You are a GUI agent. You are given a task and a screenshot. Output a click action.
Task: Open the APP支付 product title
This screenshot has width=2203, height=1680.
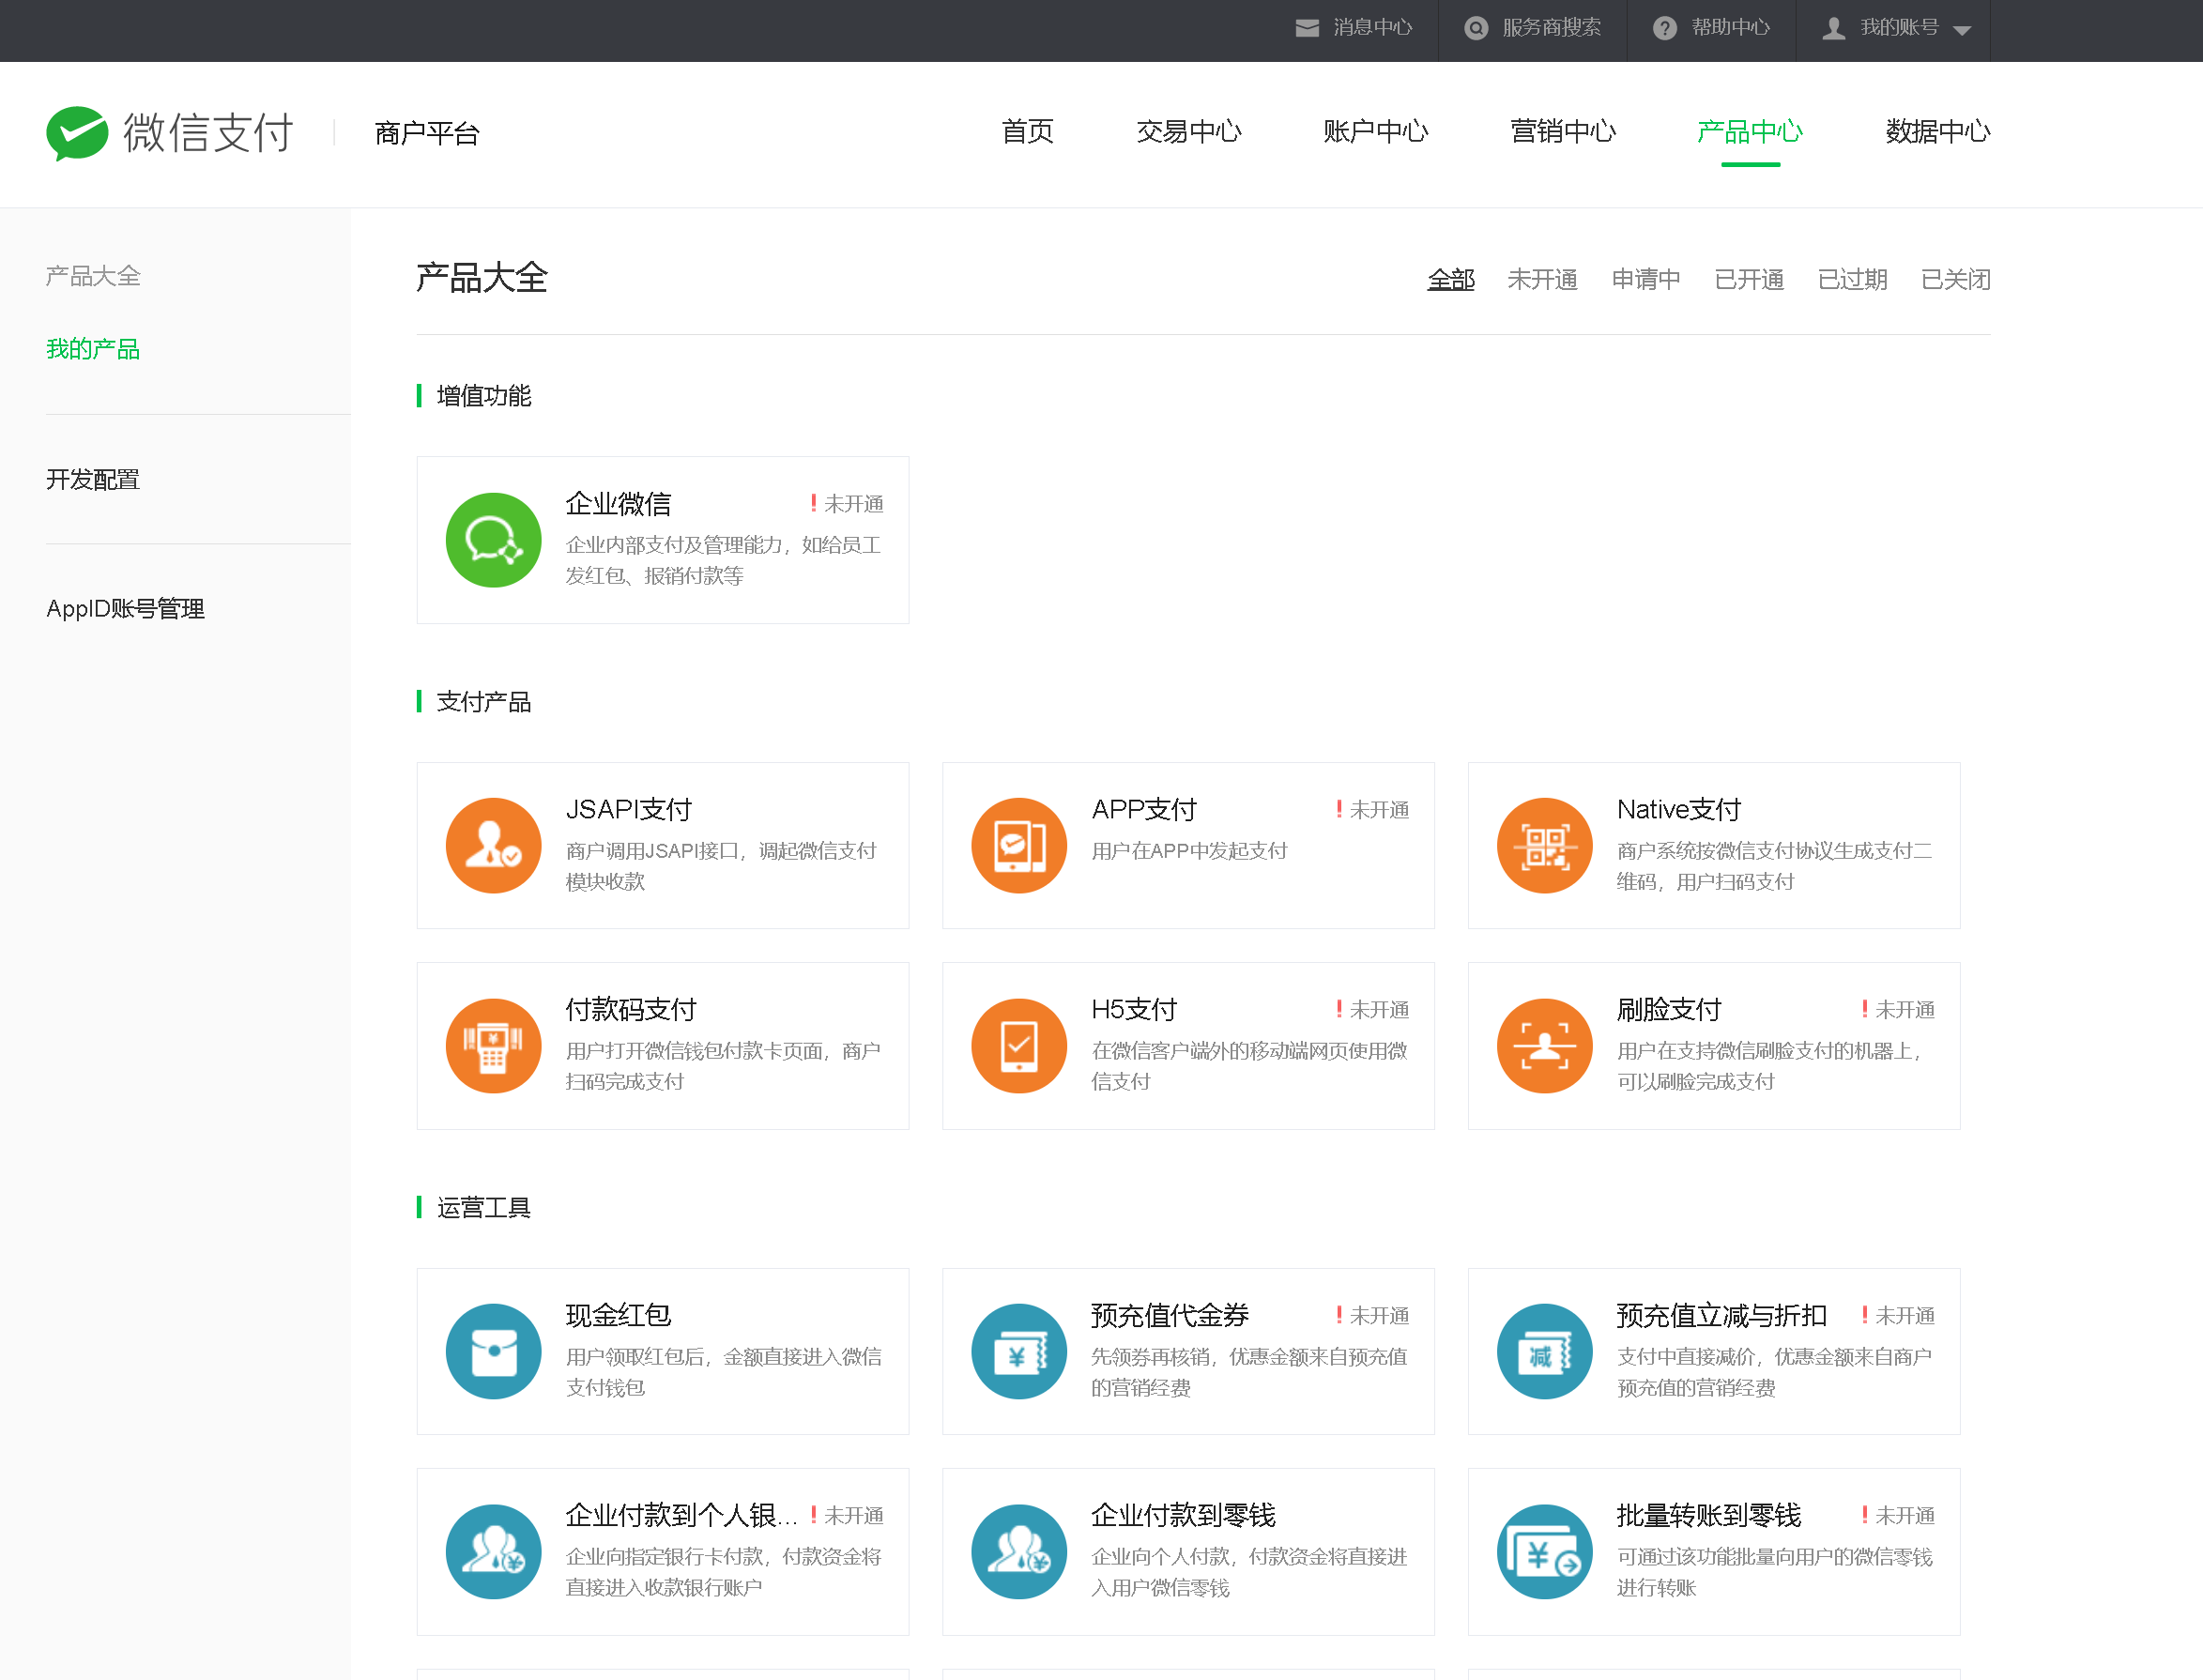click(1144, 809)
